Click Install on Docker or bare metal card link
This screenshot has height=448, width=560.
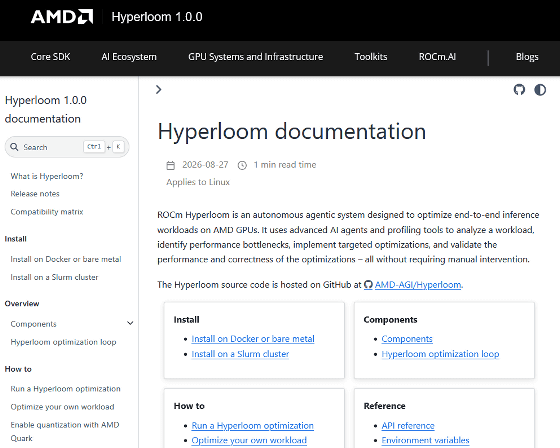(x=253, y=339)
